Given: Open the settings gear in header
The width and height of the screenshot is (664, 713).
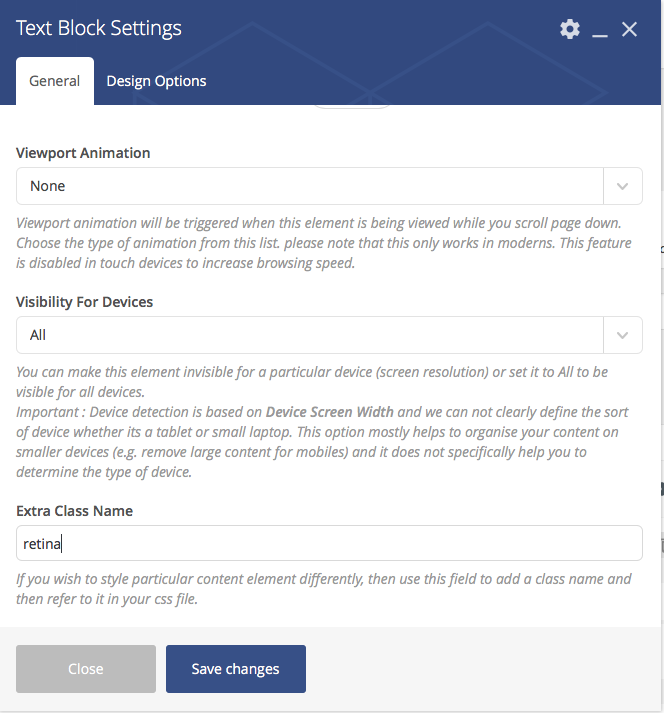Looking at the screenshot, I should click(x=570, y=29).
